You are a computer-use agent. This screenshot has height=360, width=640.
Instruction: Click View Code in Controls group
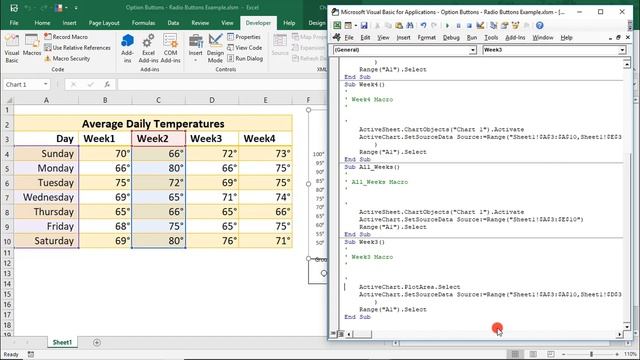(x=245, y=48)
